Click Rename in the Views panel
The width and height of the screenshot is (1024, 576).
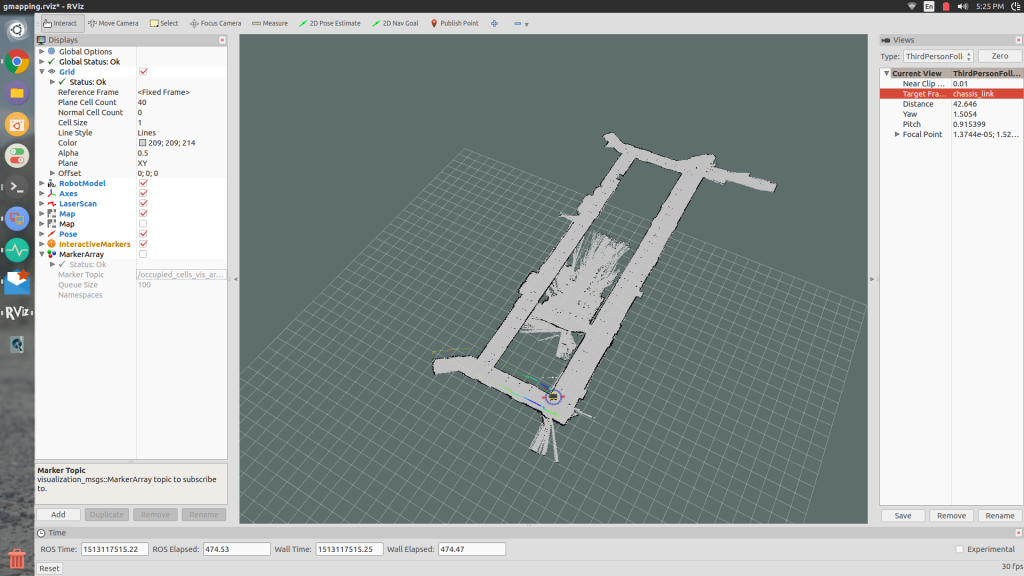1000,516
